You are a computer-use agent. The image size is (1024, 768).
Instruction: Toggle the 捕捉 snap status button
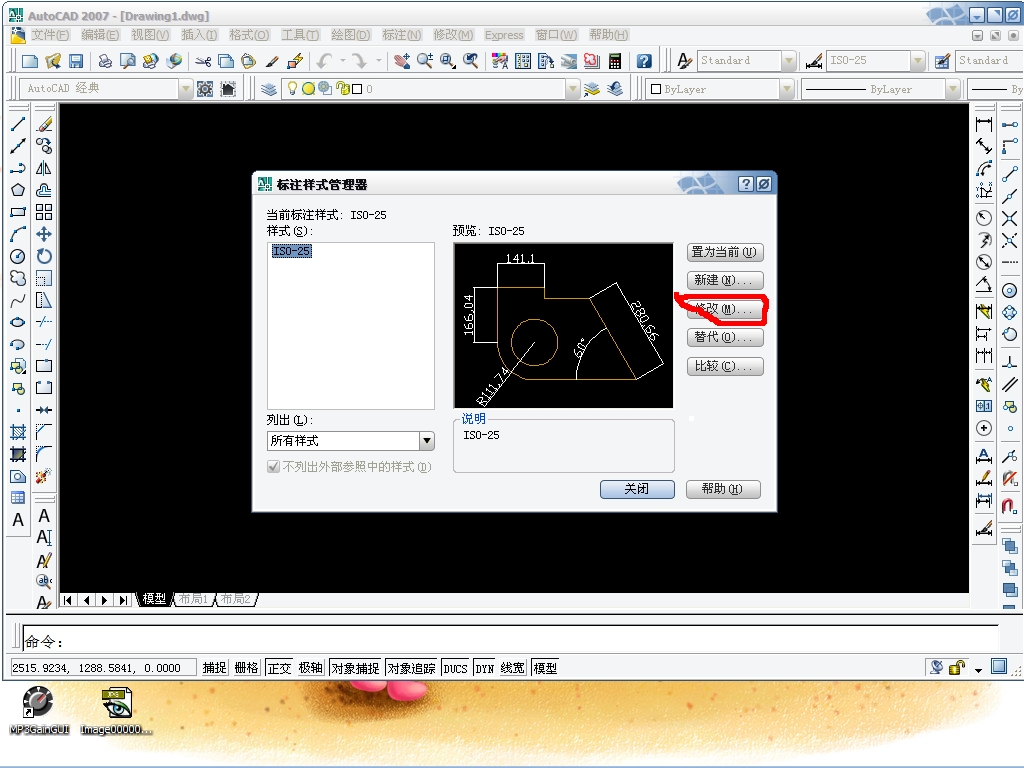coord(214,667)
